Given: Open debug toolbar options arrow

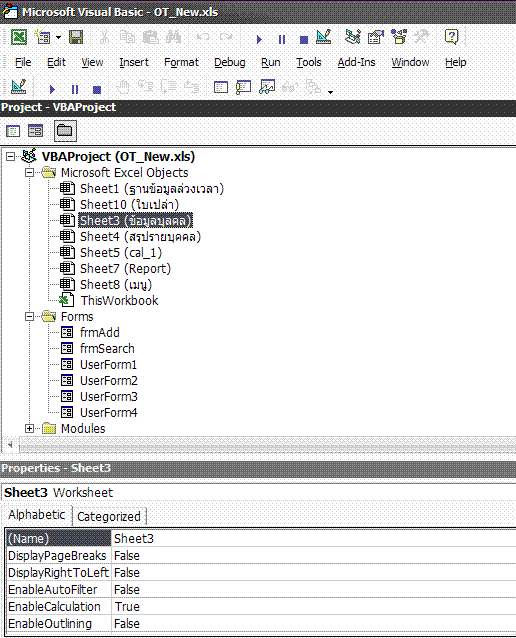Looking at the screenshot, I should 330,92.
